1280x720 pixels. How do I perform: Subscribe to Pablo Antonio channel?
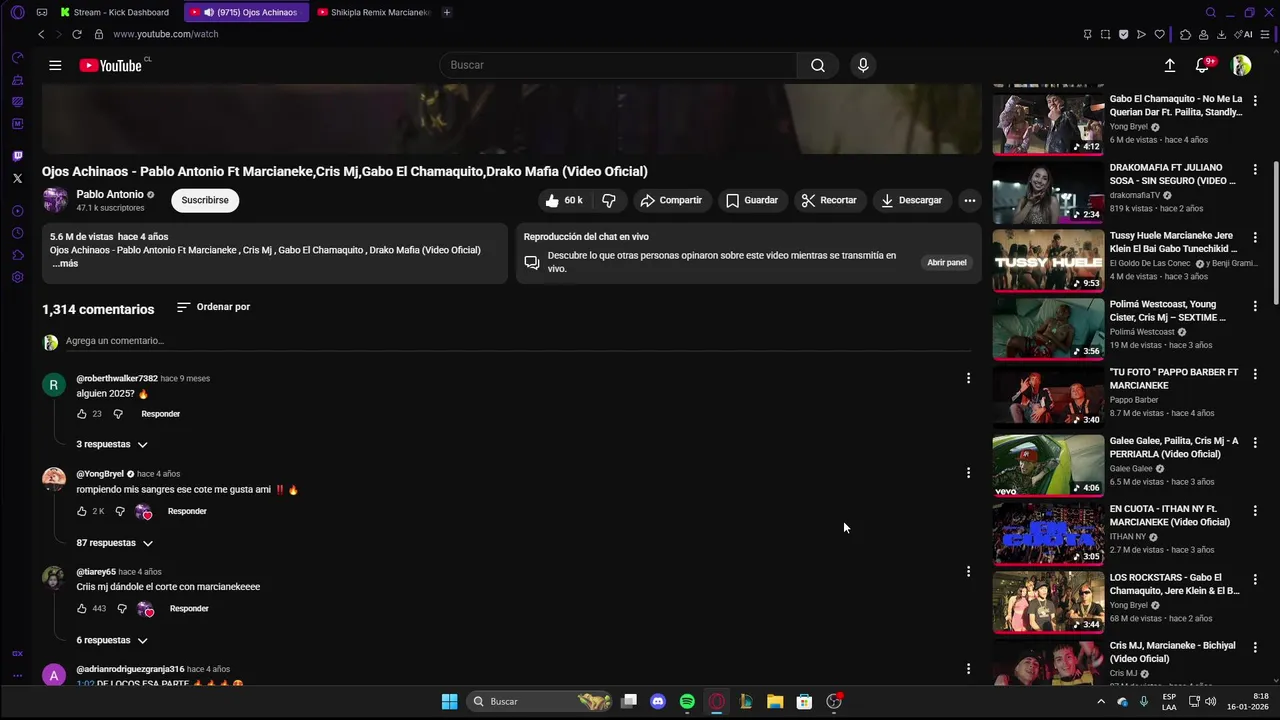click(205, 200)
